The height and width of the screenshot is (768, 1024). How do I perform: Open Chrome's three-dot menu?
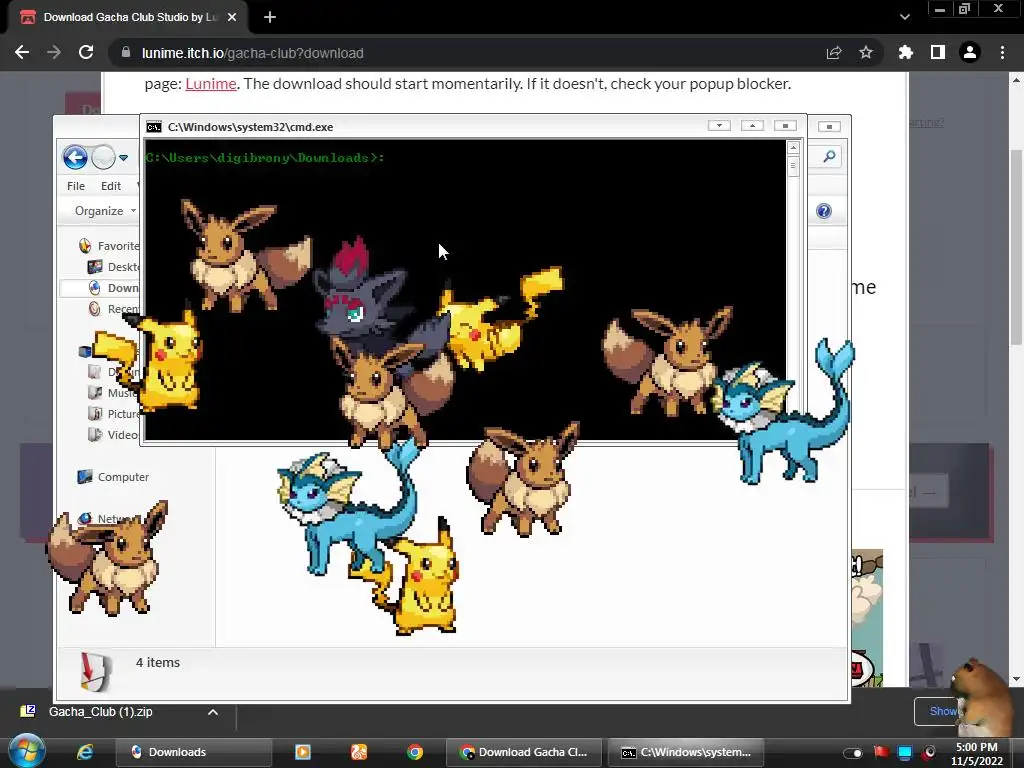(x=1002, y=52)
